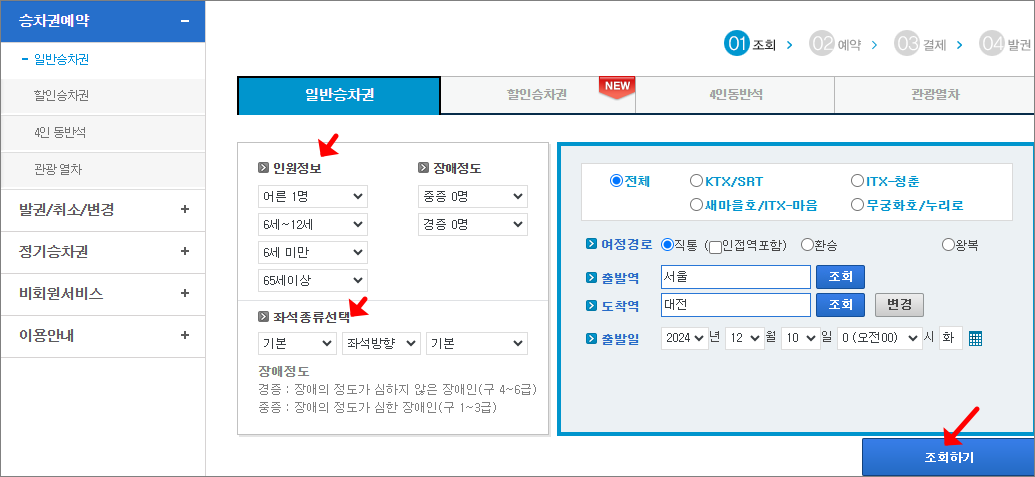Image resolution: width=1035 pixels, height=477 pixels.
Task: Open 일반승차권 in the left sidebar
Action: 61,60
